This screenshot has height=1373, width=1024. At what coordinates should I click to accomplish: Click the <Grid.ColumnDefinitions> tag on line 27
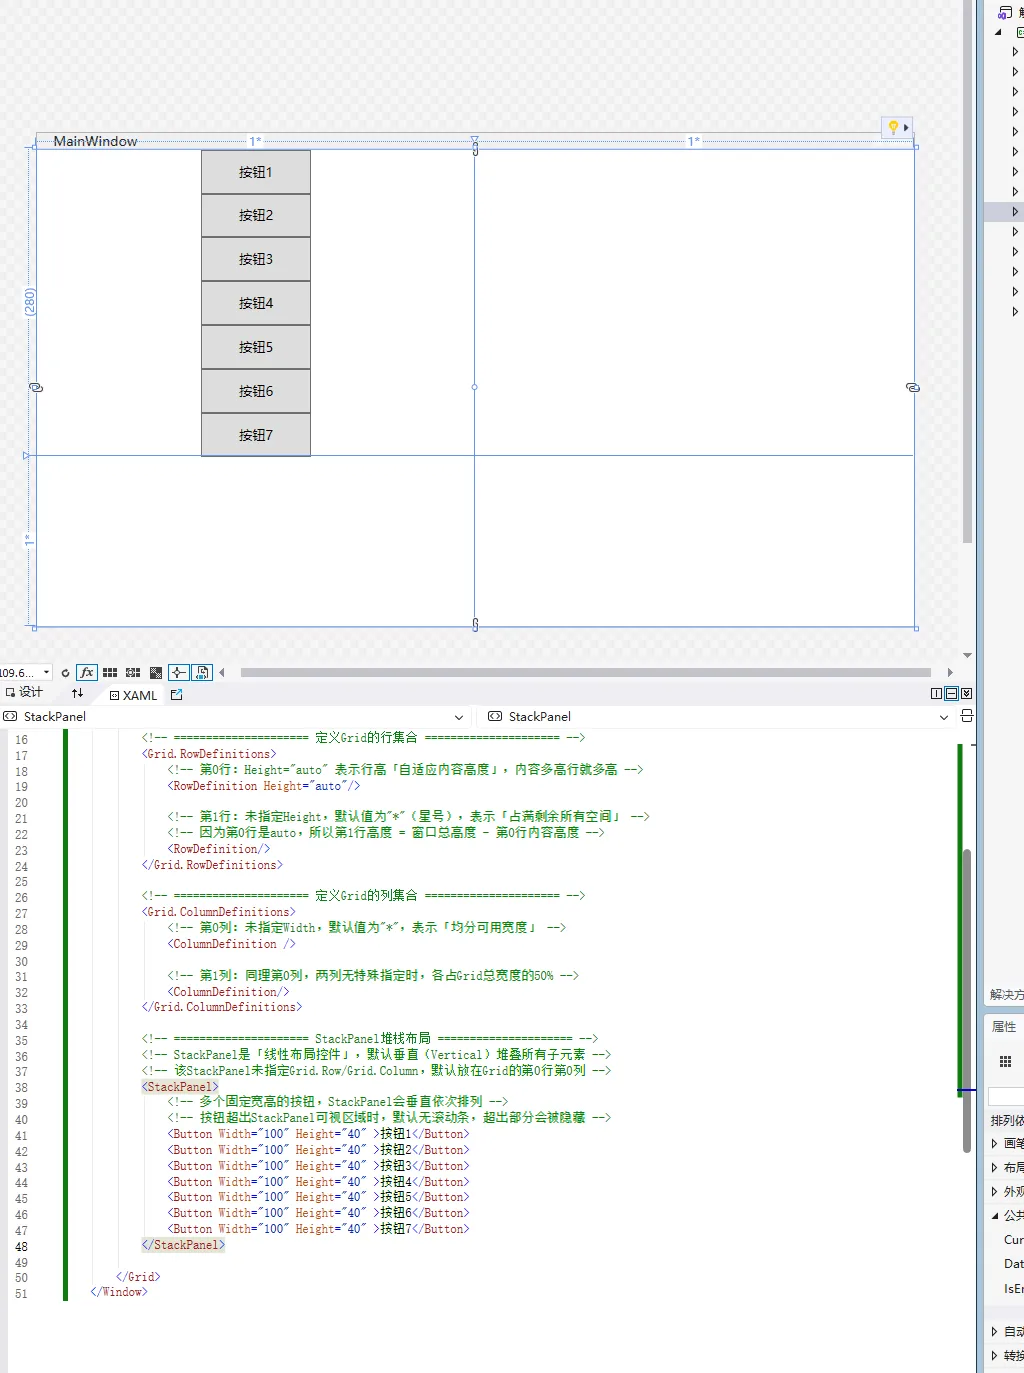point(218,912)
